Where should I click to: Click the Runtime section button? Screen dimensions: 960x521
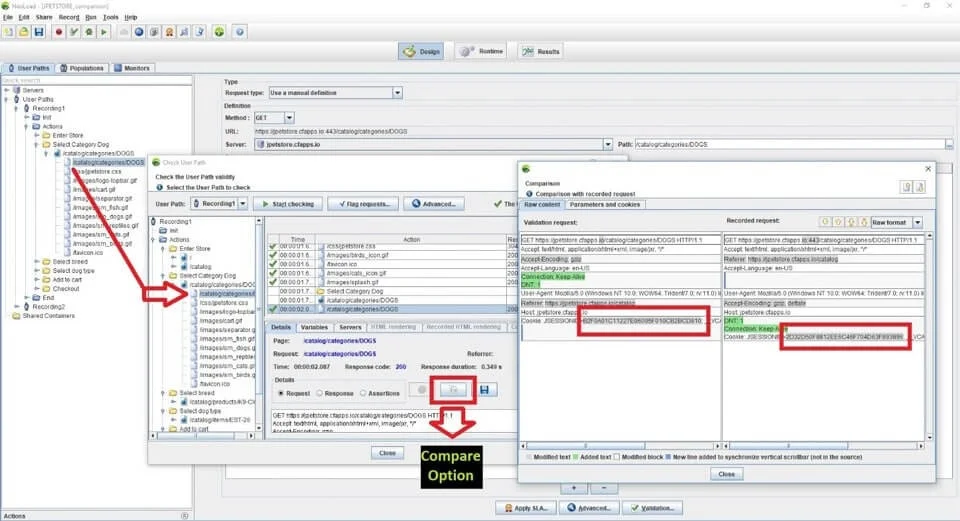483,51
